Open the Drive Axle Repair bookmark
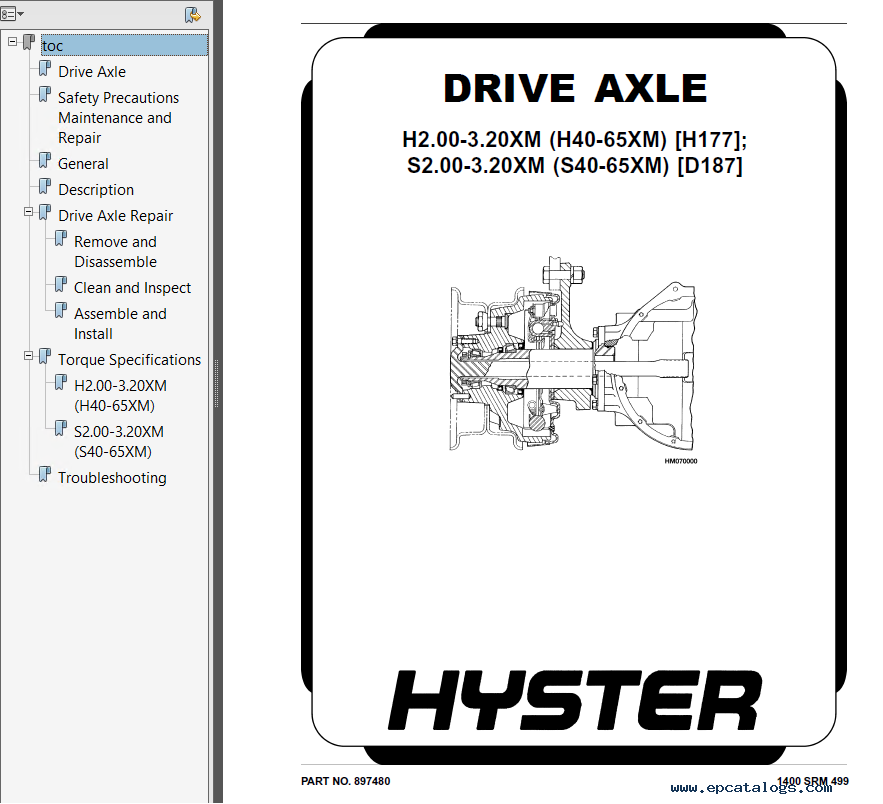The image size is (883, 804). 115,216
